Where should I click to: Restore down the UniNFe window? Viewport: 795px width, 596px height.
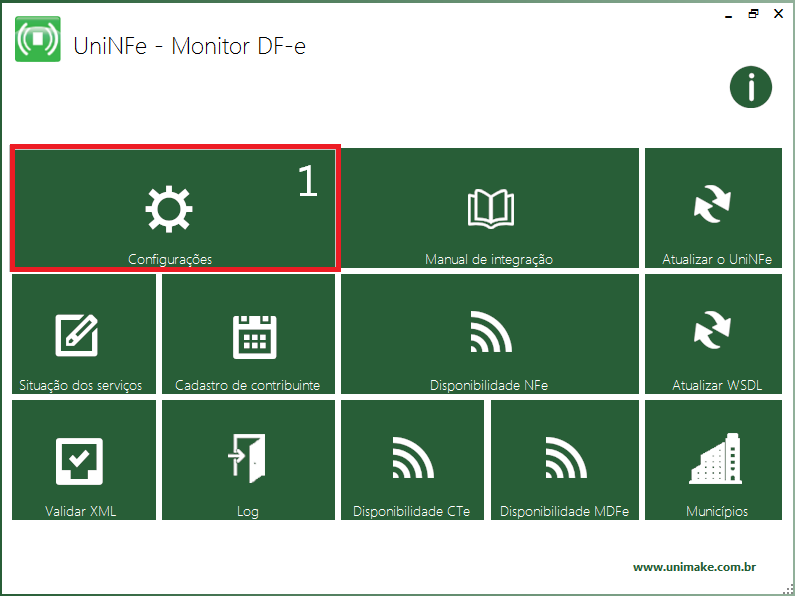click(753, 14)
